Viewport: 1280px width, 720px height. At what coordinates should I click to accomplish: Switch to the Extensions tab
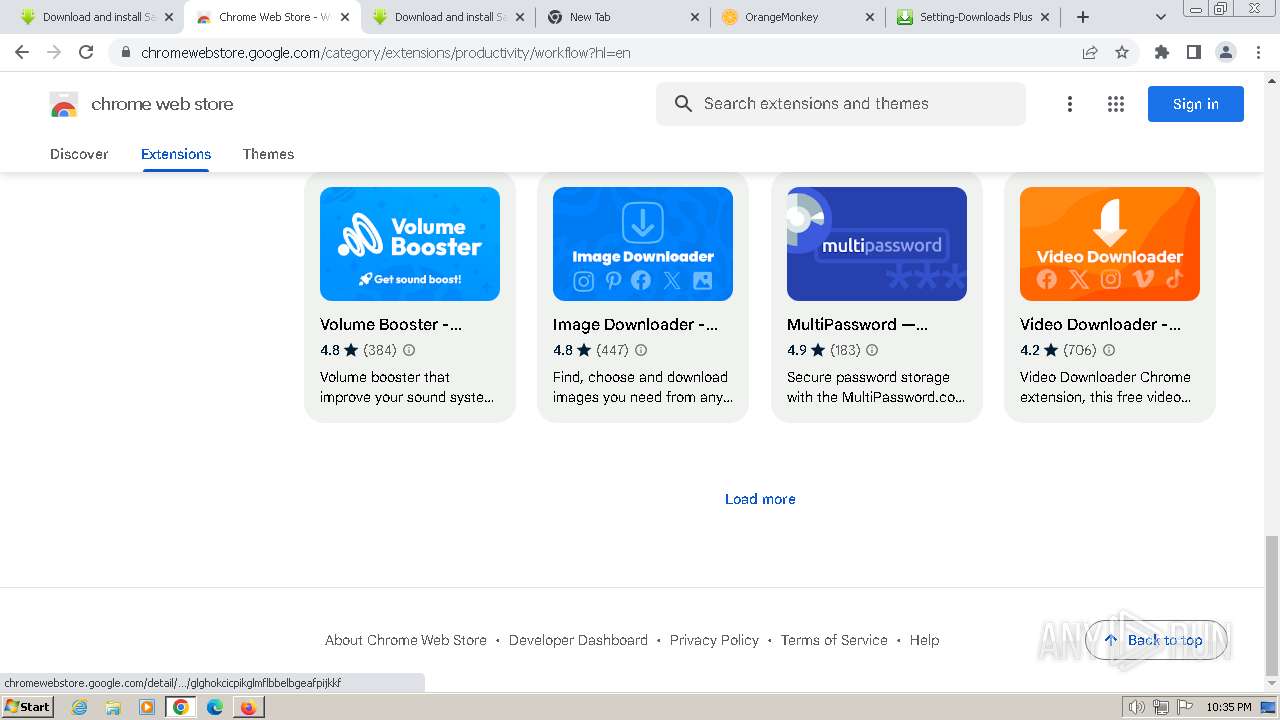point(176,154)
